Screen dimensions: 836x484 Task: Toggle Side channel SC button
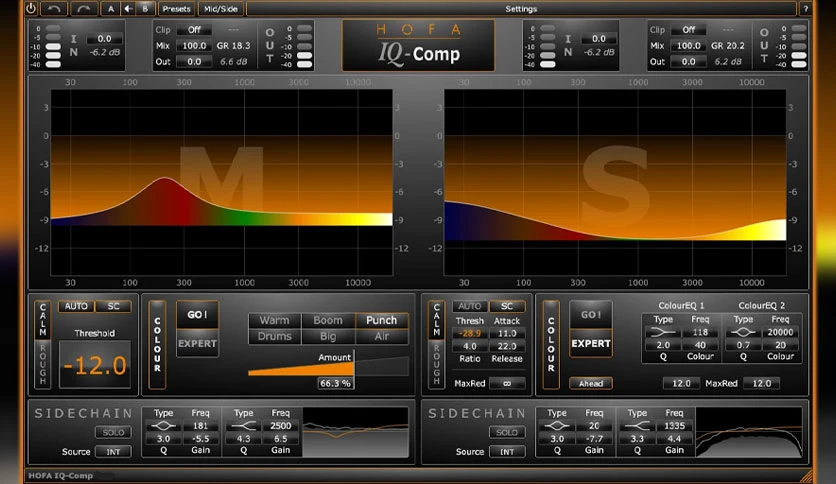[507, 306]
